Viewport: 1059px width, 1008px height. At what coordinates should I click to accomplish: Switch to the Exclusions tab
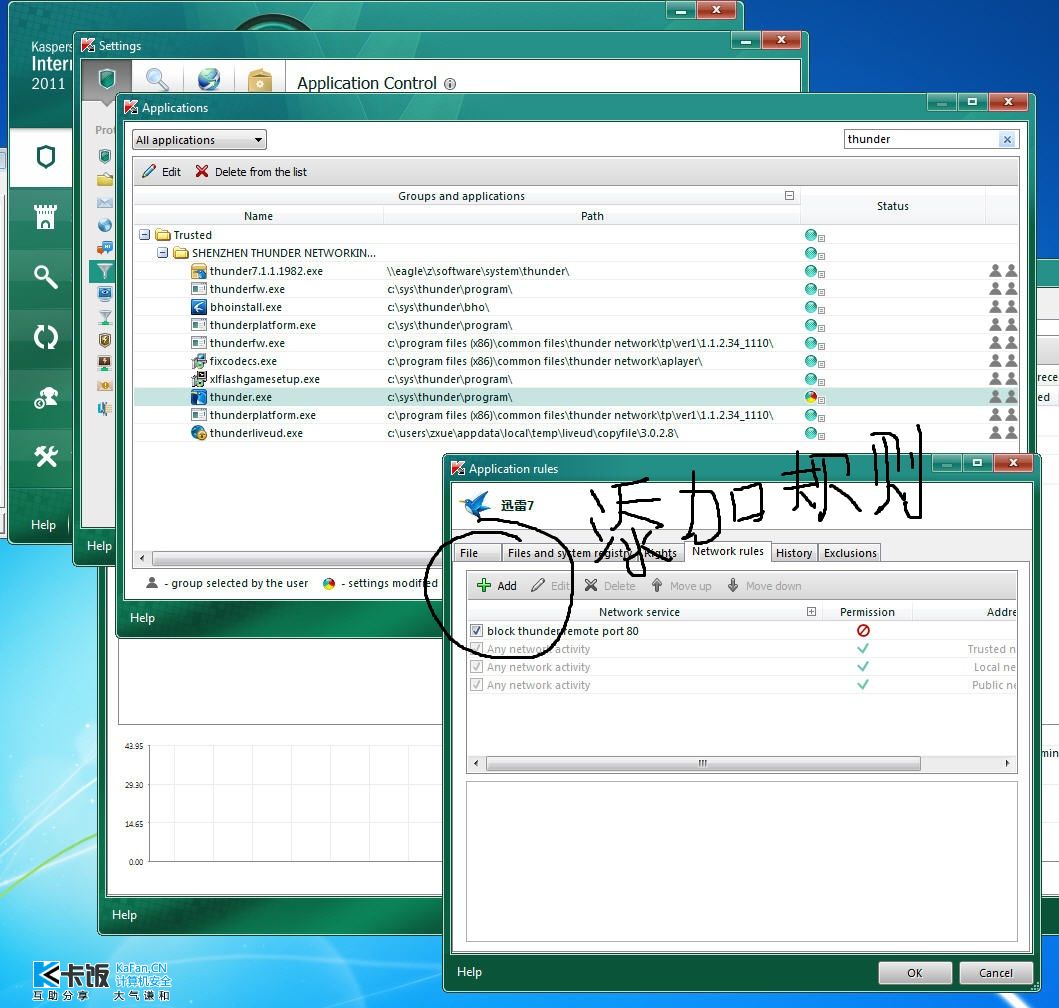(850, 553)
